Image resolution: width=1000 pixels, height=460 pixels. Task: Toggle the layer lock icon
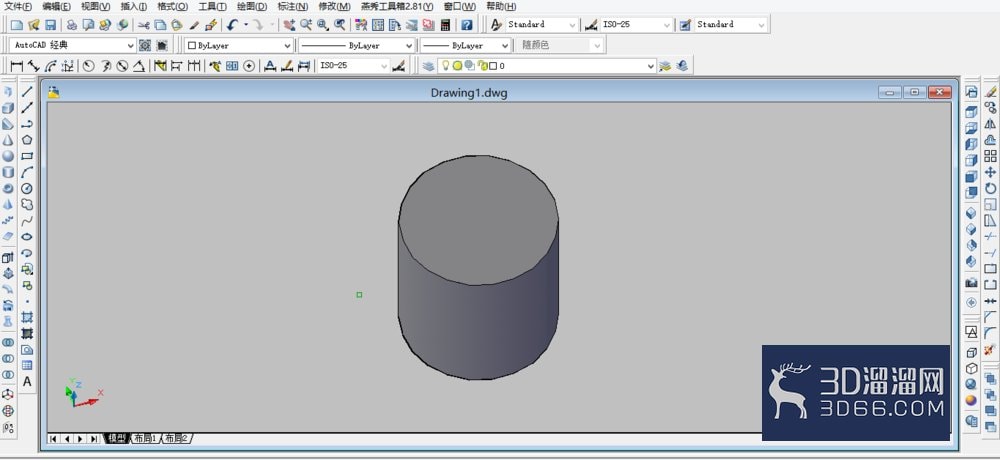click(x=483, y=66)
